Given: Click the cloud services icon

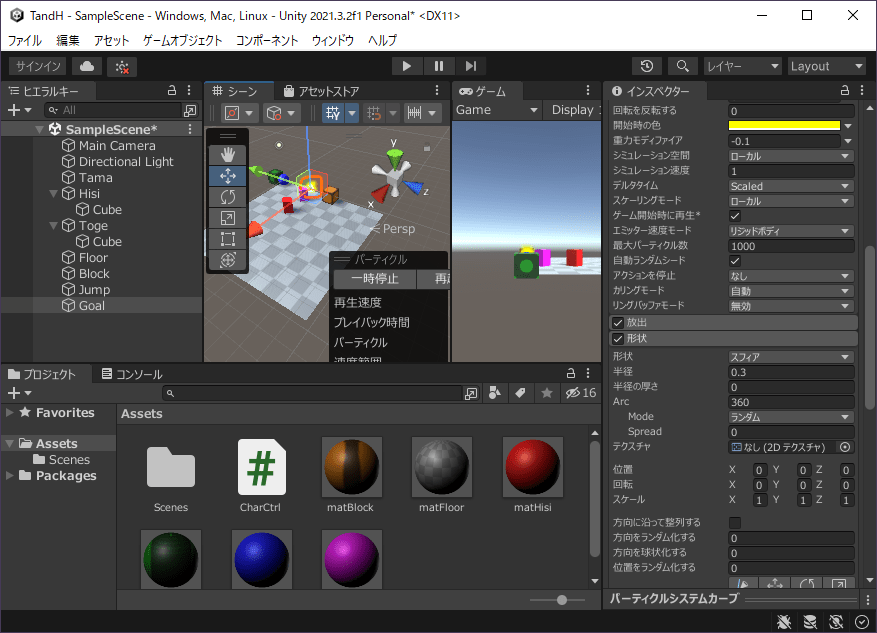Looking at the screenshot, I should (x=87, y=66).
